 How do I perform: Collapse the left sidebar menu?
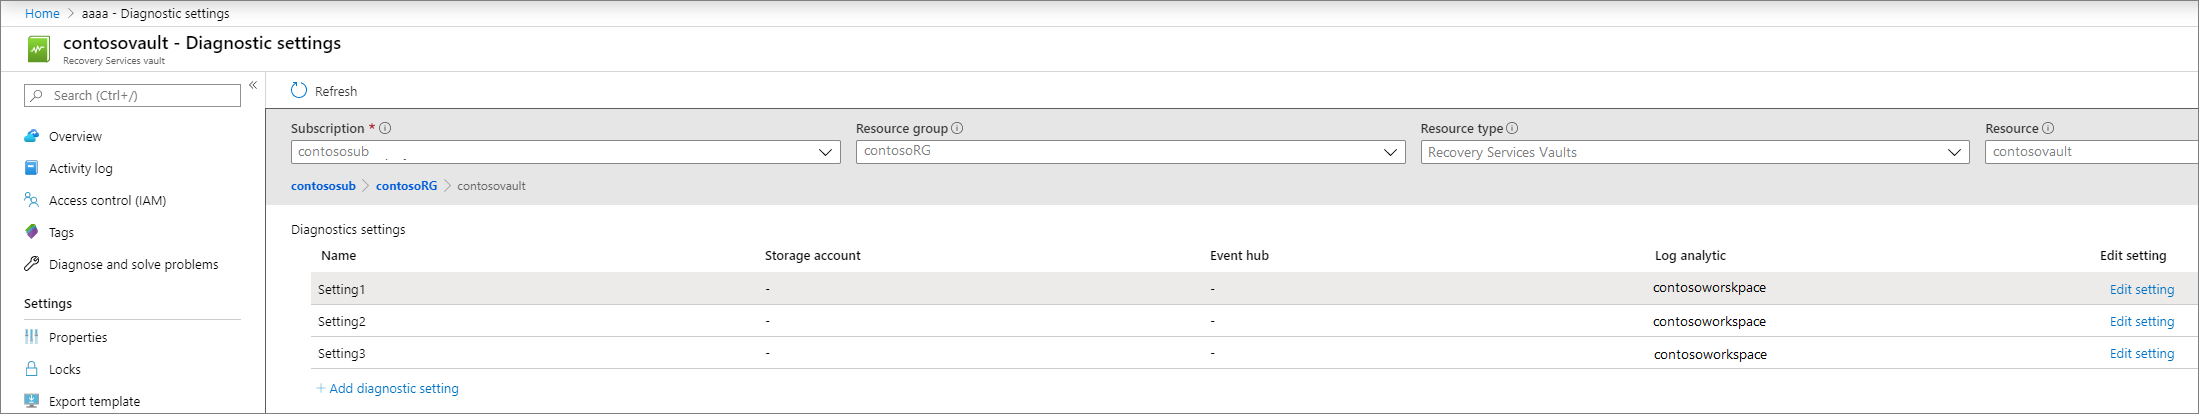253,85
